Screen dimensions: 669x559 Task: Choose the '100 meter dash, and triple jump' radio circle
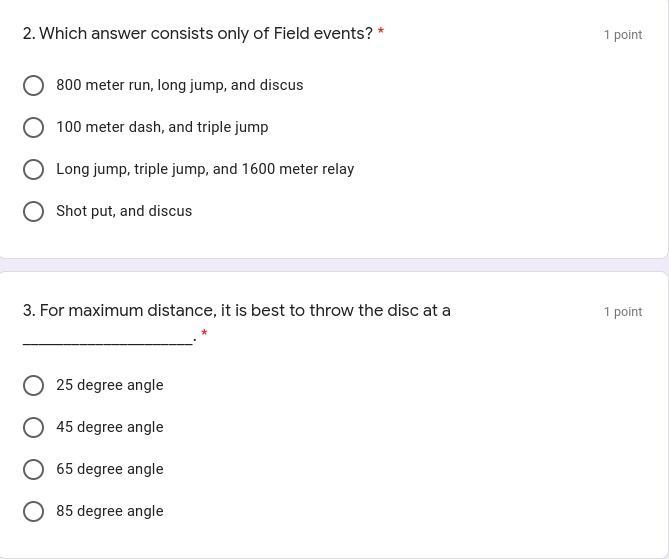(x=33, y=128)
